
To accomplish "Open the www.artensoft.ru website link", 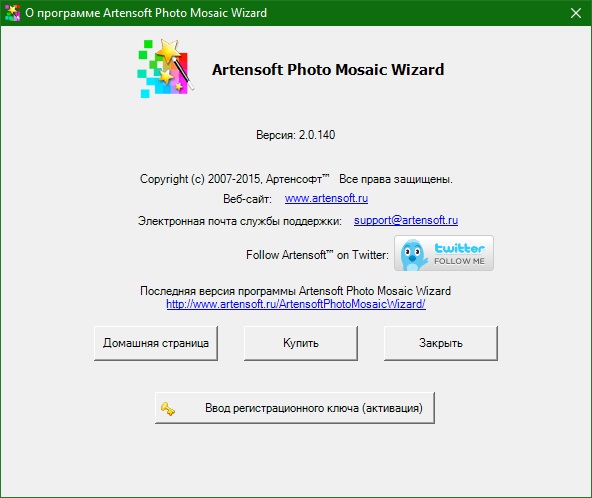I will pos(326,198).
